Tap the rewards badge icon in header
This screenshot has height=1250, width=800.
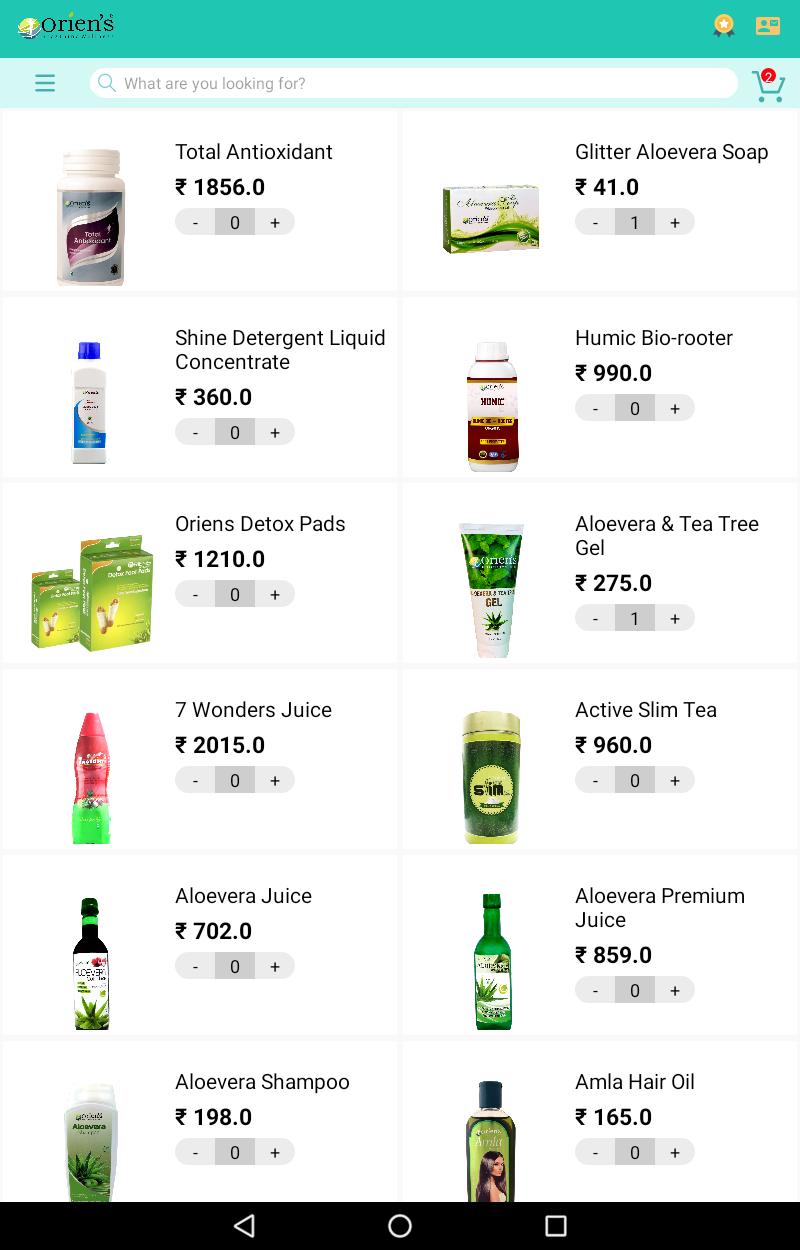(x=724, y=26)
